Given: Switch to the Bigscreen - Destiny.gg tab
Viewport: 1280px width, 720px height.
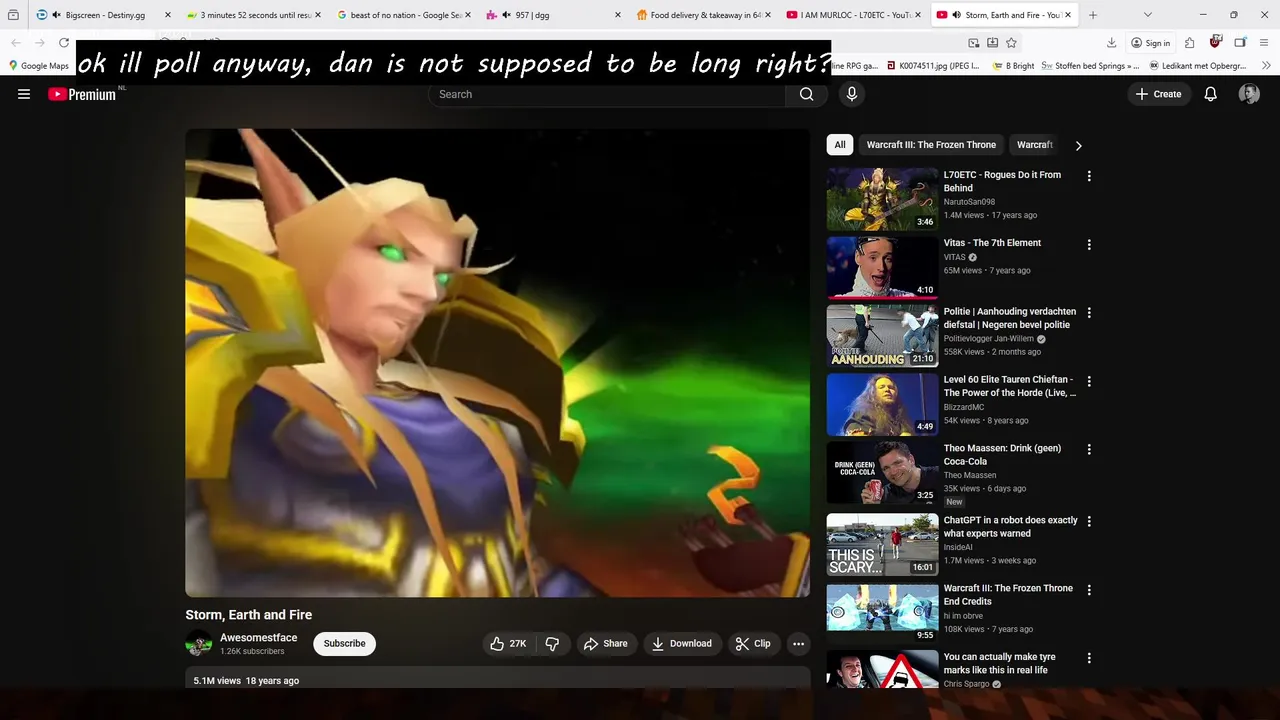Looking at the screenshot, I should pyautogui.click(x=104, y=15).
